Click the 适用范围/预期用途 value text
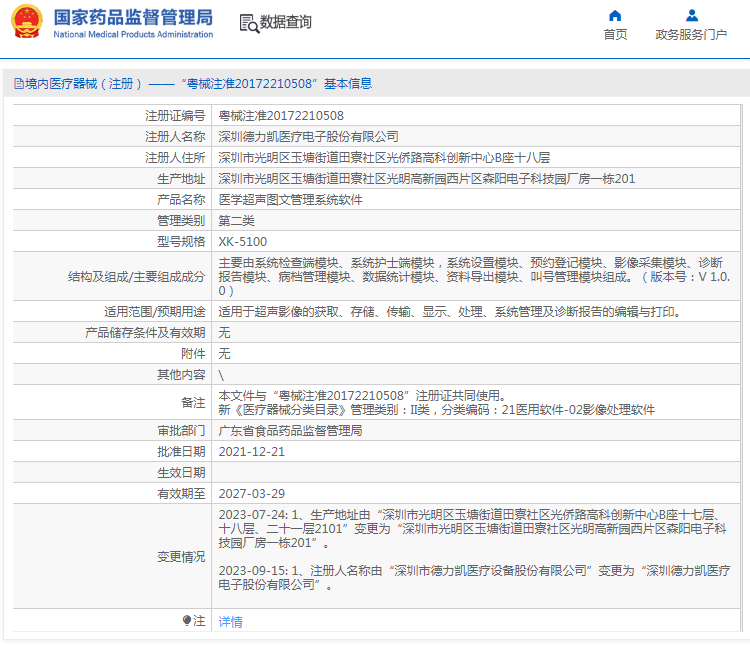This screenshot has height=647, width=750. coord(450,312)
